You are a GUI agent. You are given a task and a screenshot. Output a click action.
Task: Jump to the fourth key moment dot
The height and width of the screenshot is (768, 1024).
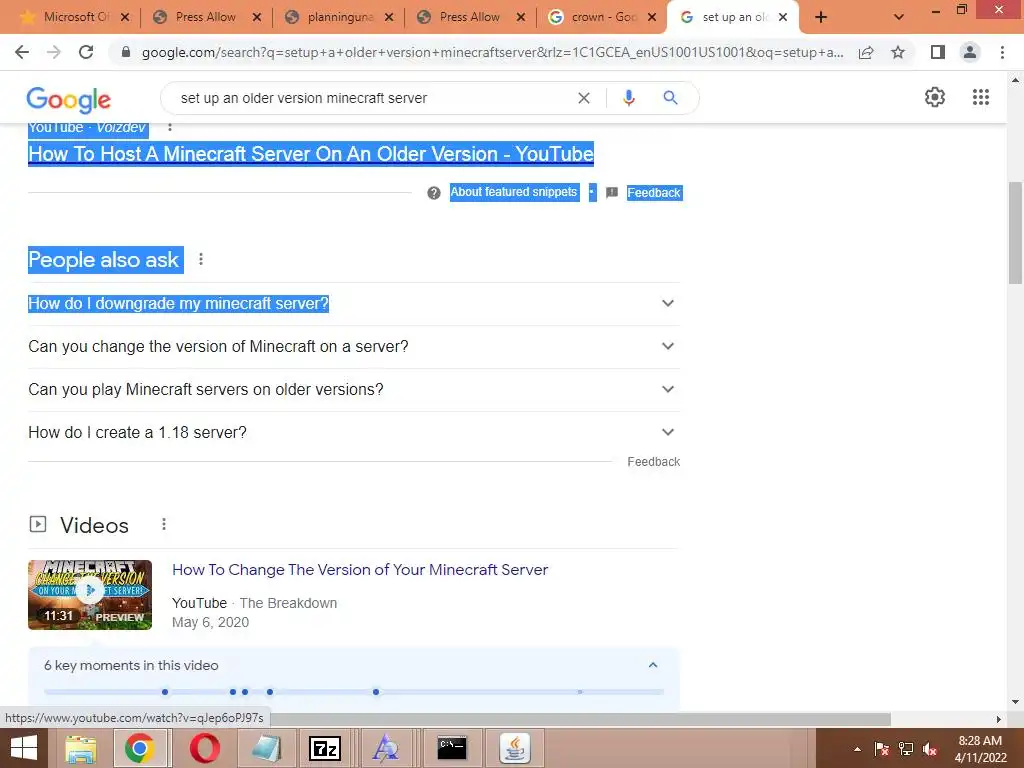270,692
